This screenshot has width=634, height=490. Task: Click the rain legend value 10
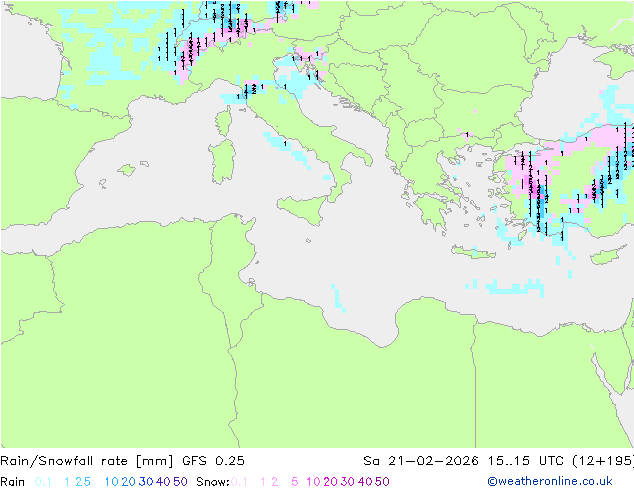111,482
